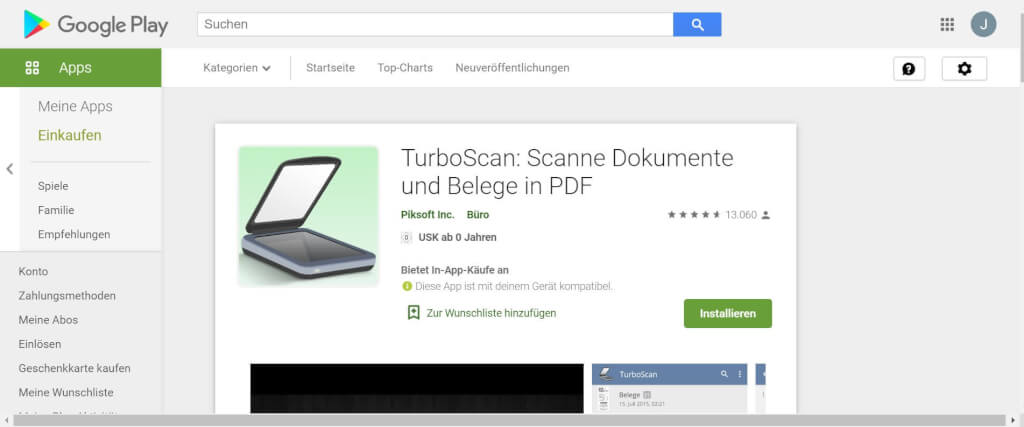This screenshot has height=427, width=1024.
Task: Click the horizontal scrollbar at bottom
Action: (x=509, y=420)
